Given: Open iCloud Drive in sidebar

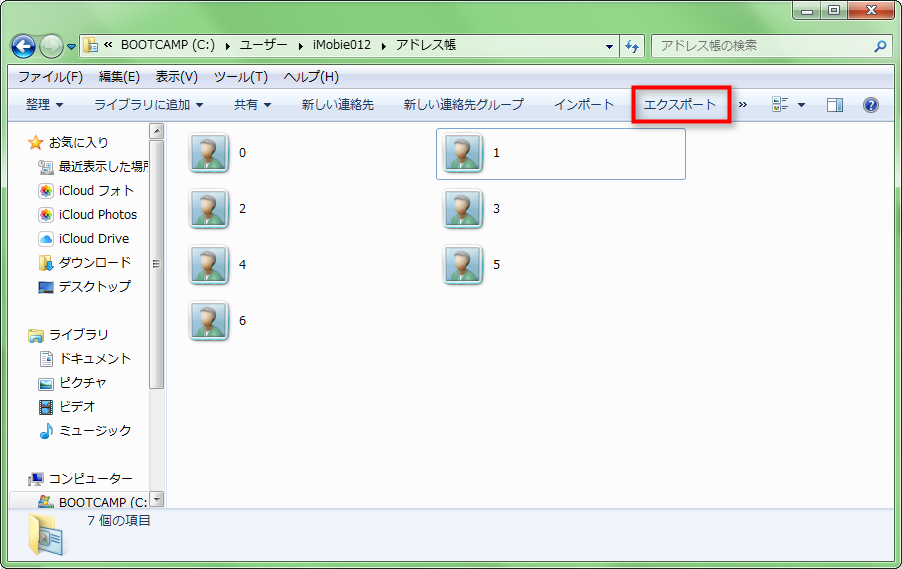Looking at the screenshot, I should click(x=84, y=238).
